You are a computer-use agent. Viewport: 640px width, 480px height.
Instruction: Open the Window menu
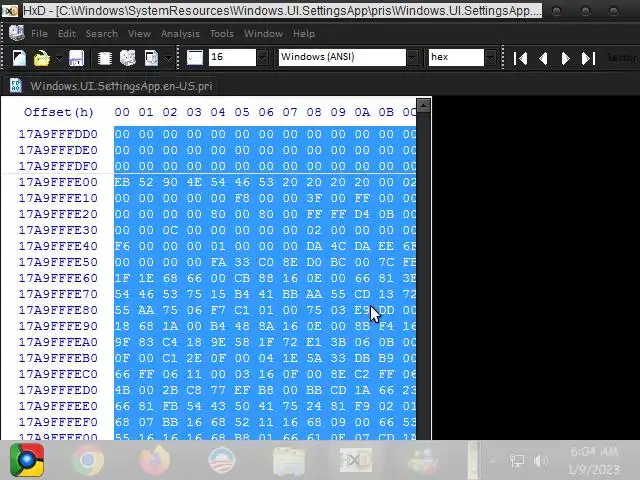[x=263, y=33]
